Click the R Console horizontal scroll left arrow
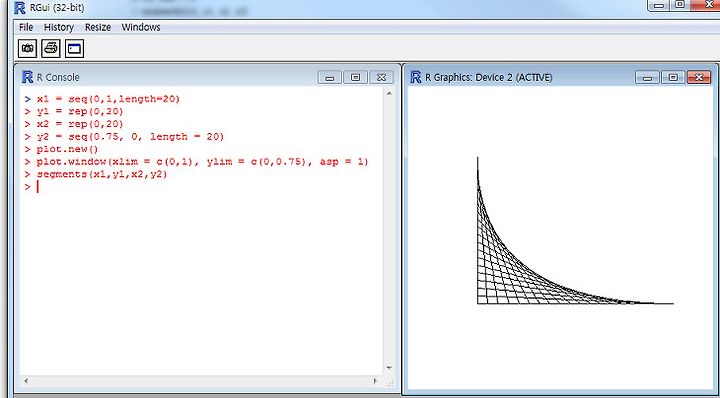Viewport: 720px width, 398px height. coord(26,381)
